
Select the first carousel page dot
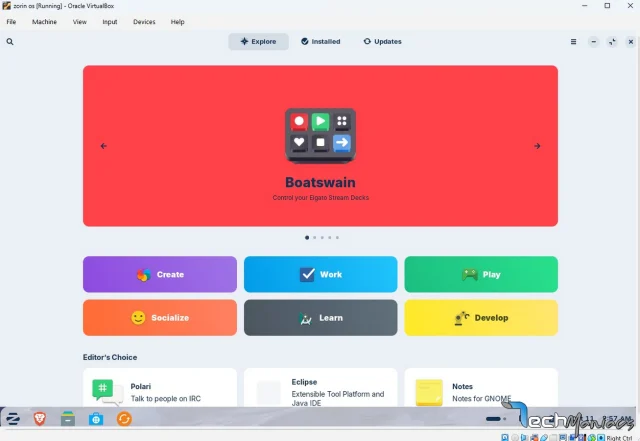[307, 238]
